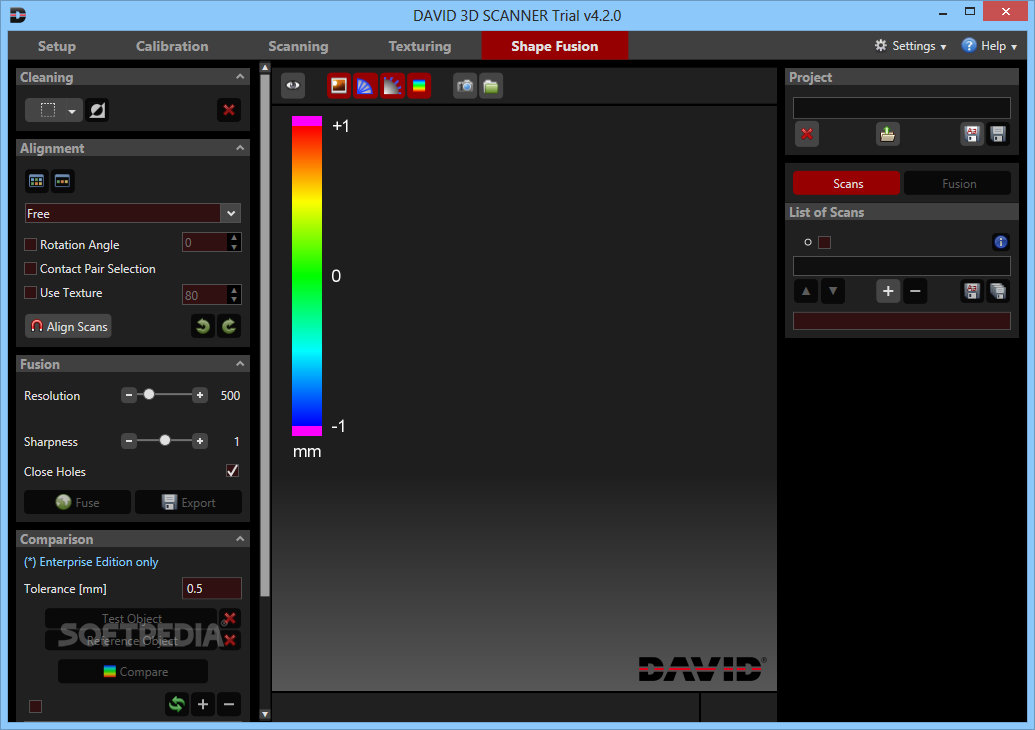Open the Help dropdown menu
Viewport: 1035px width, 730px height.
[989, 46]
